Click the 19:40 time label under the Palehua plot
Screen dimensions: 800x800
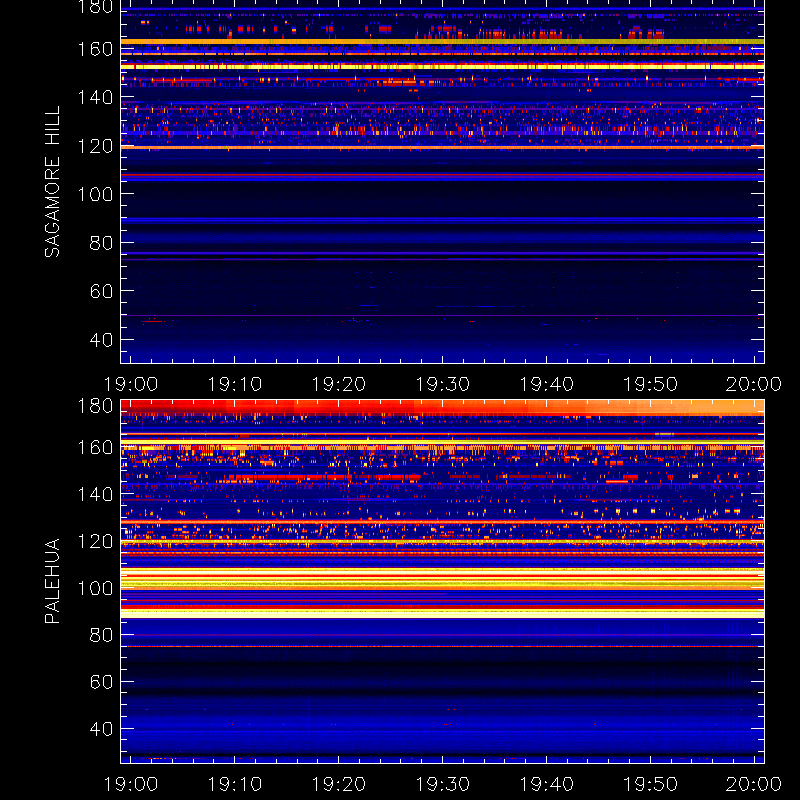click(547, 784)
